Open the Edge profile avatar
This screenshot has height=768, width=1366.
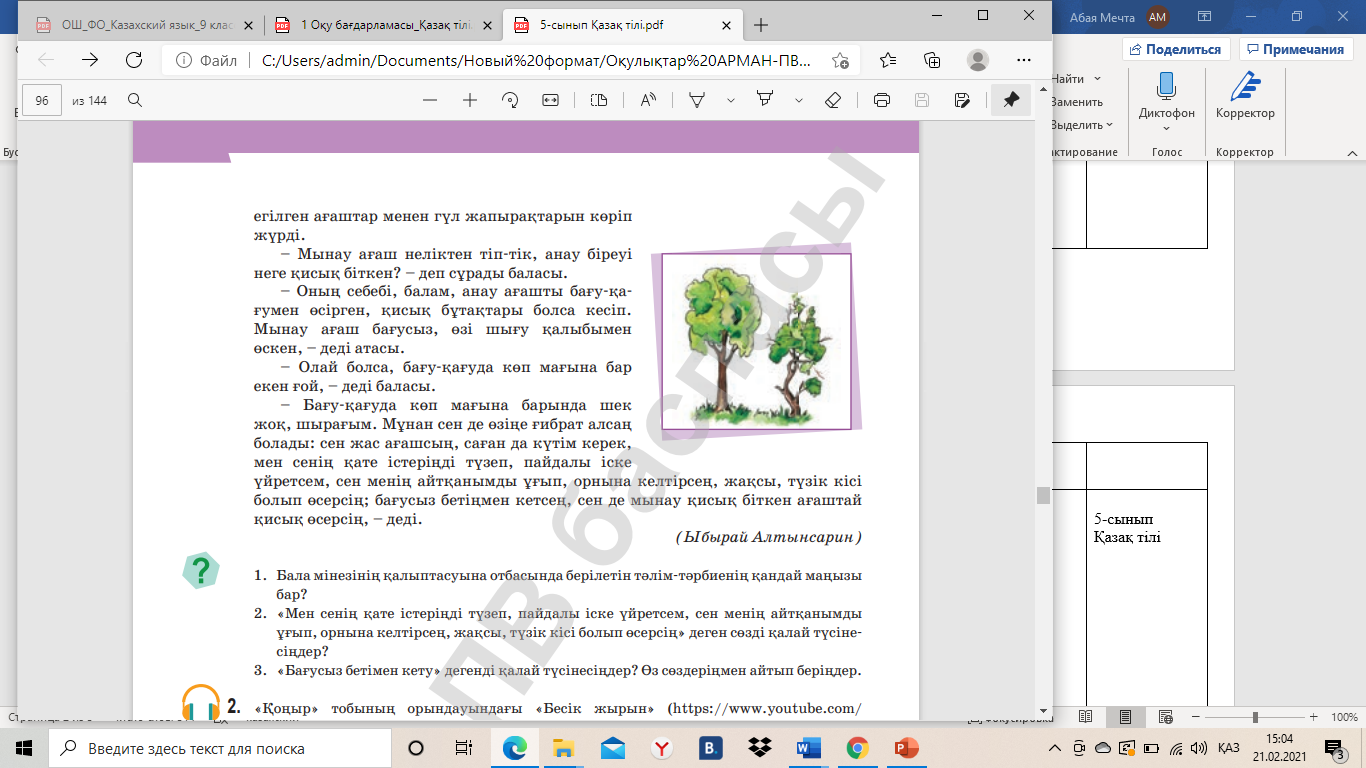[978, 60]
